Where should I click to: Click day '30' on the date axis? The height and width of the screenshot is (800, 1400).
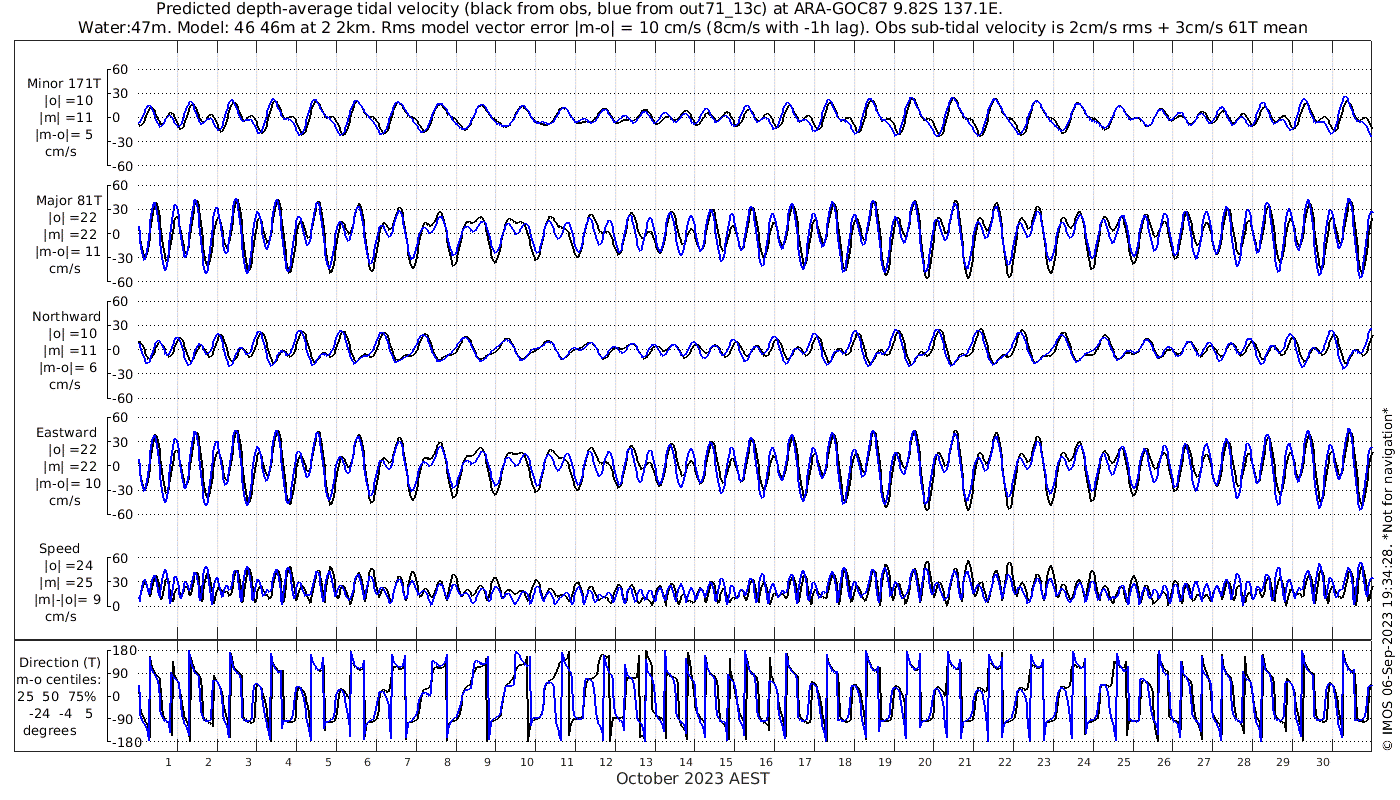[x=1323, y=761]
